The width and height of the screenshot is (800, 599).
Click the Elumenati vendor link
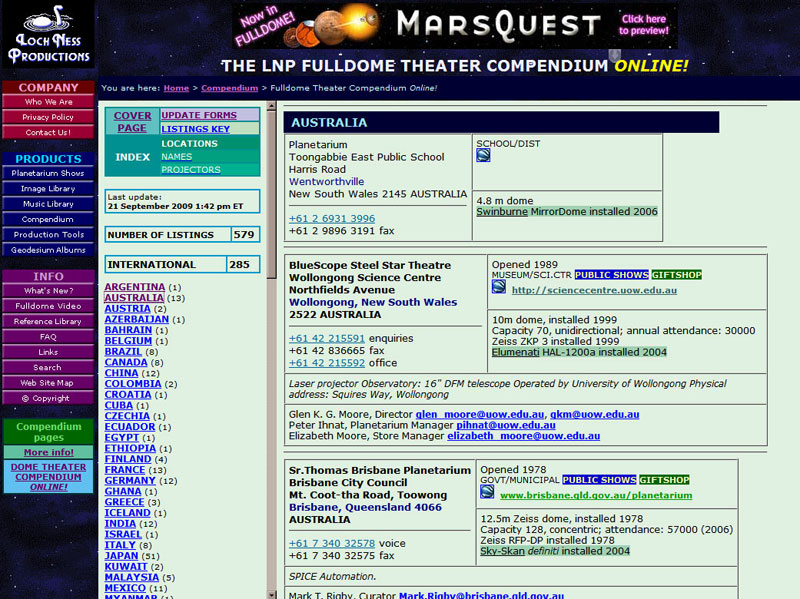[x=515, y=352]
